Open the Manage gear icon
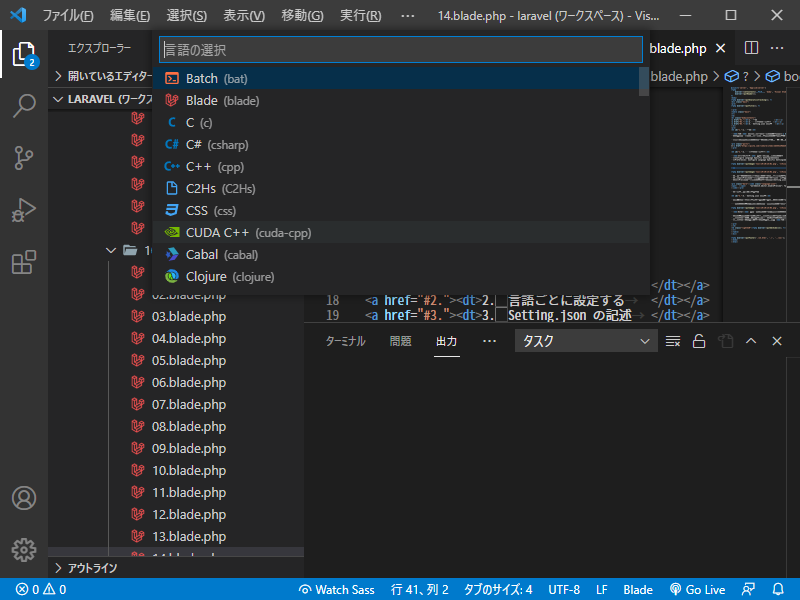Image resolution: width=800 pixels, height=600 pixels. pyautogui.click(x=24, y=550)
